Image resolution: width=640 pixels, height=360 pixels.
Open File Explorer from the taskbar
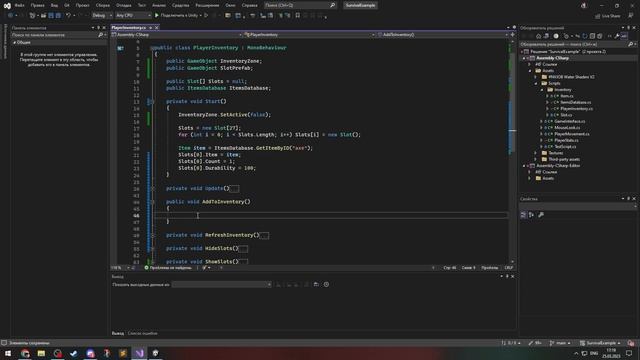tap(41, 353)
